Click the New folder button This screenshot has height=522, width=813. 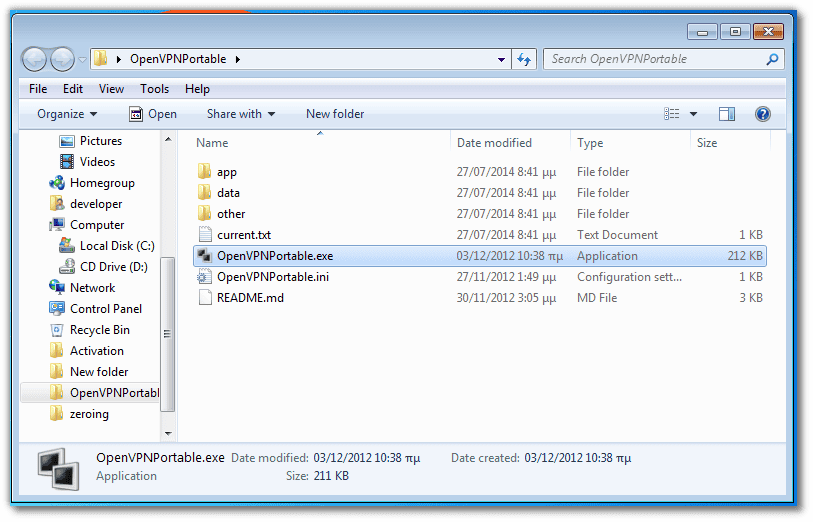tap(335, 114)
